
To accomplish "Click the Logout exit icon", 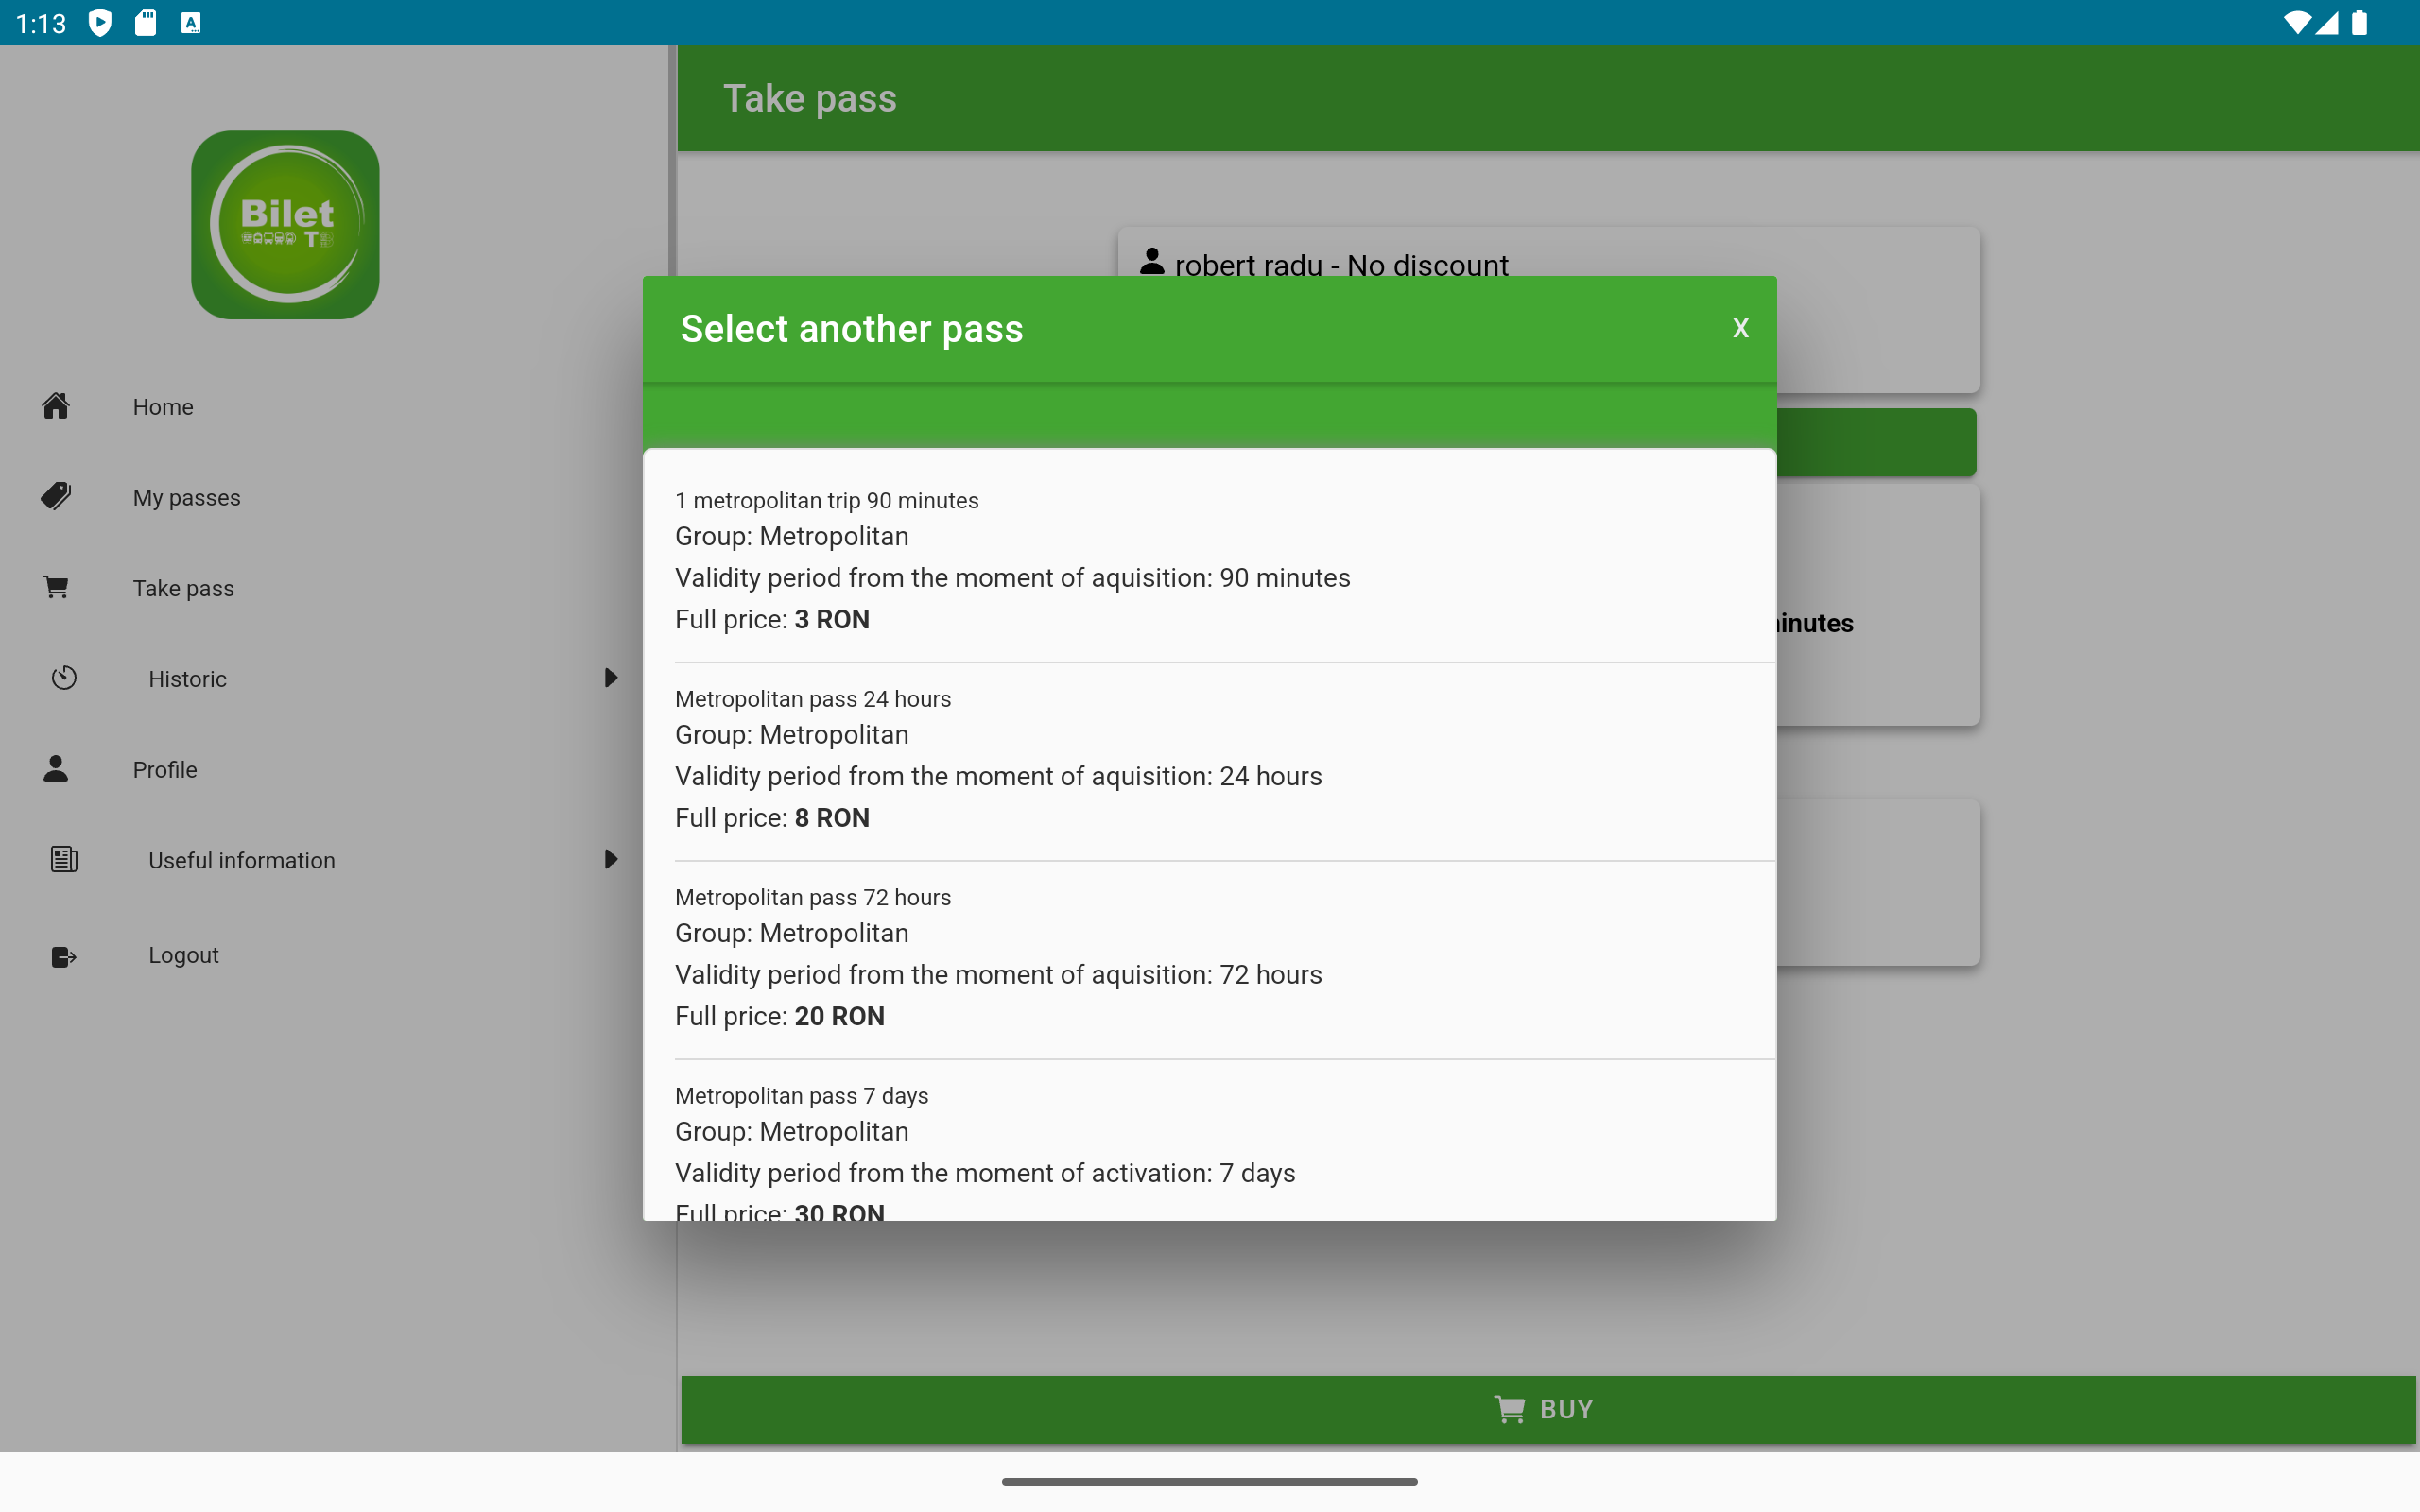I will (x=64, y=956).
